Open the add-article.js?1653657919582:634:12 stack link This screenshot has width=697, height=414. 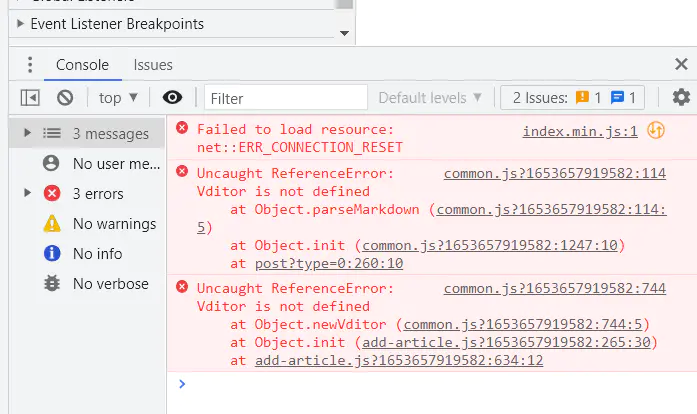click(x=399, y=360)
